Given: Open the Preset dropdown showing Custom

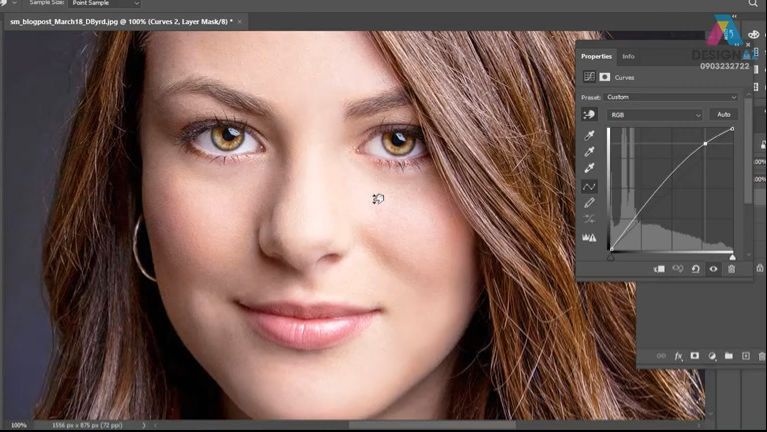Looking at the screenshot, I should tap(671, 97).
